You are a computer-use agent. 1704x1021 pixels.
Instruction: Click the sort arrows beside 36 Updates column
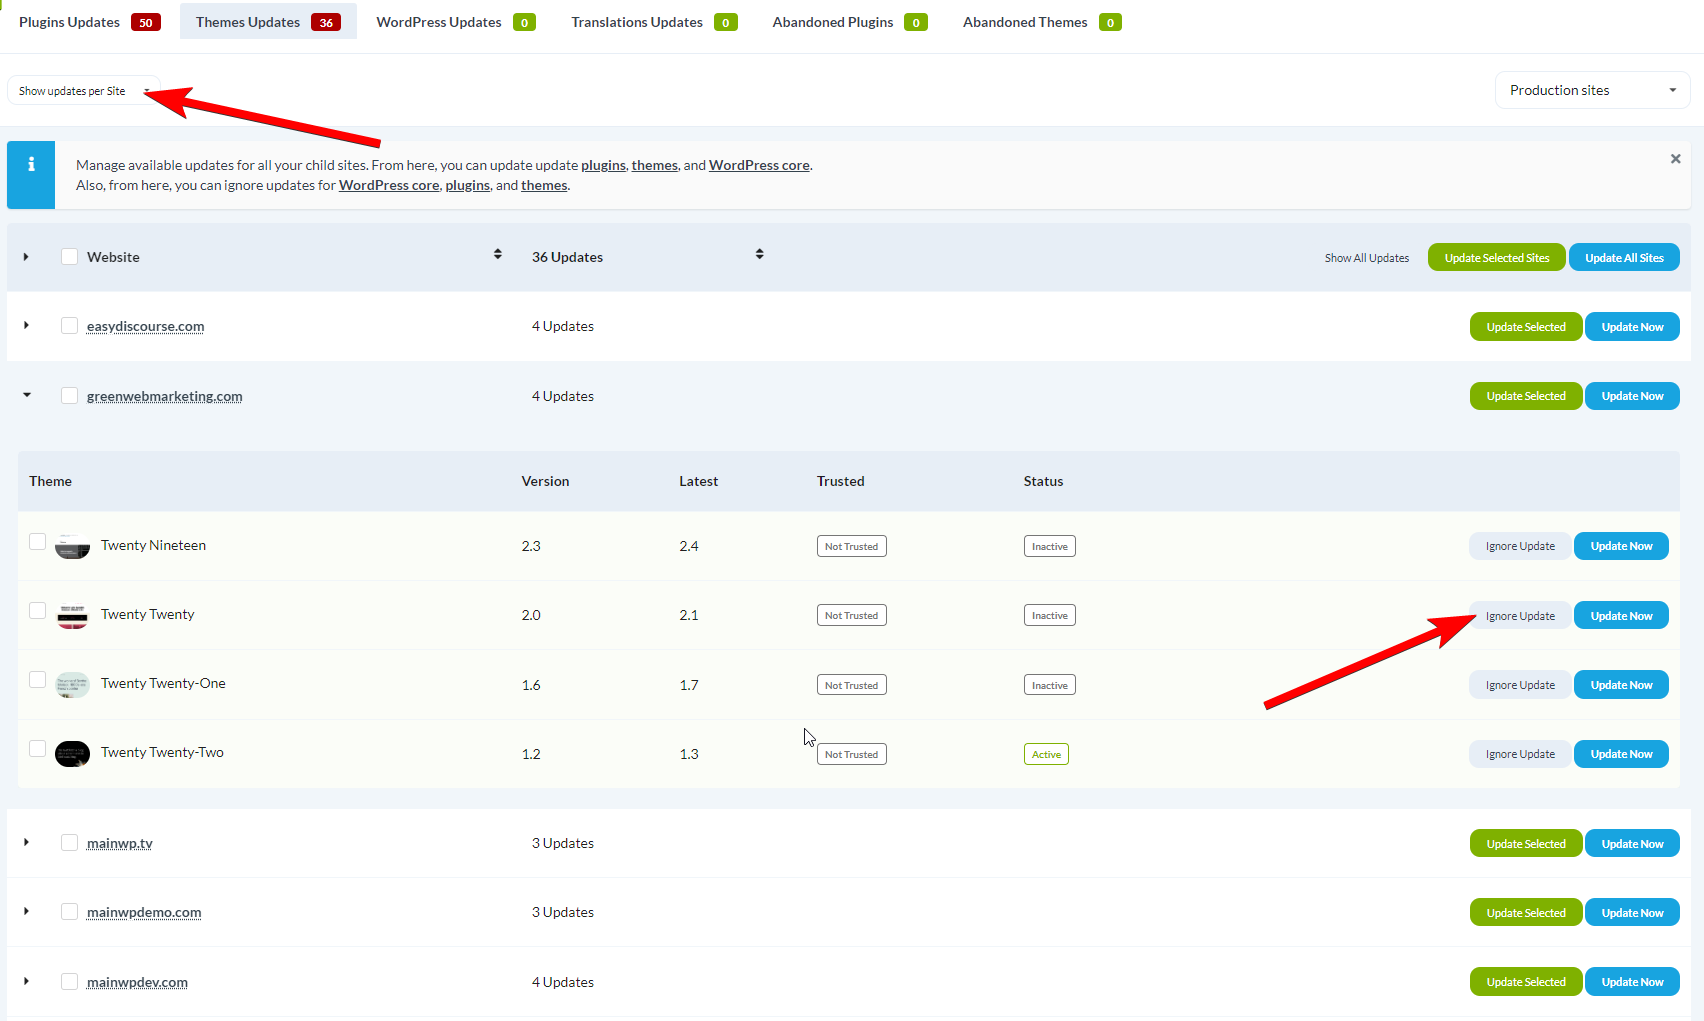point(760,254)
